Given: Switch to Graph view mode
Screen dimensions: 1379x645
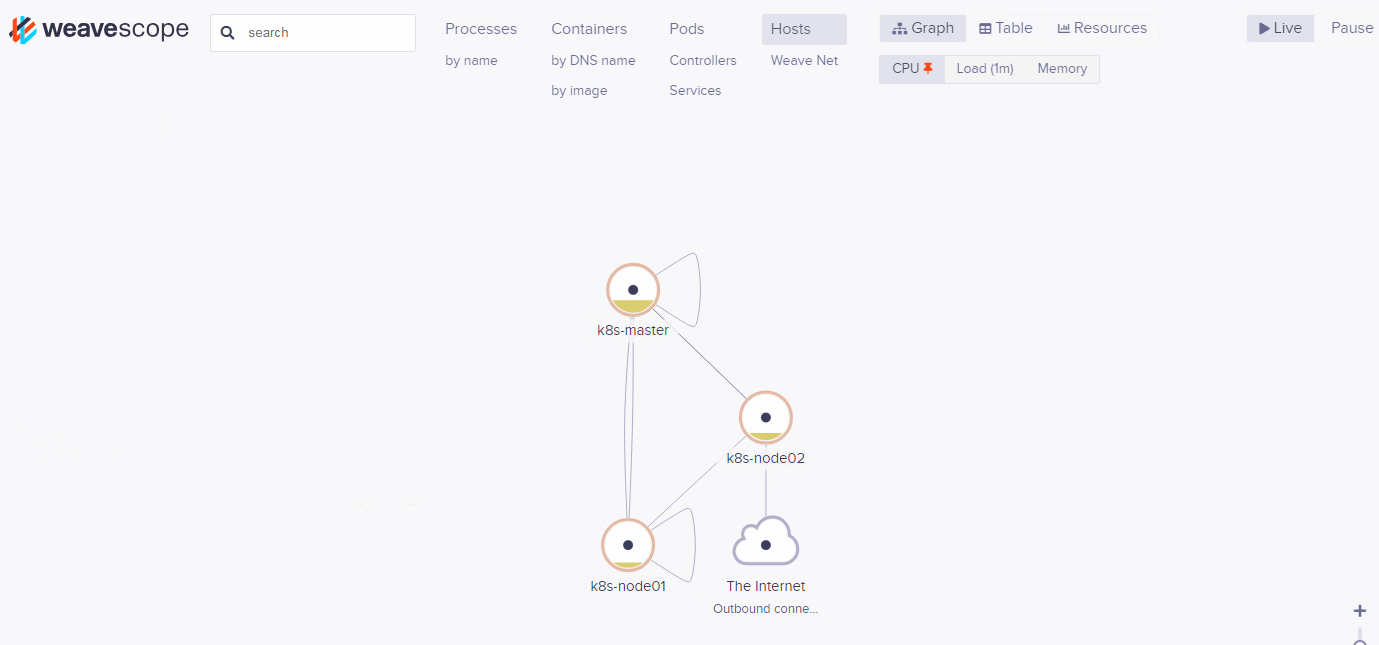Looking at the screenshot, I should tap(923, 28).
